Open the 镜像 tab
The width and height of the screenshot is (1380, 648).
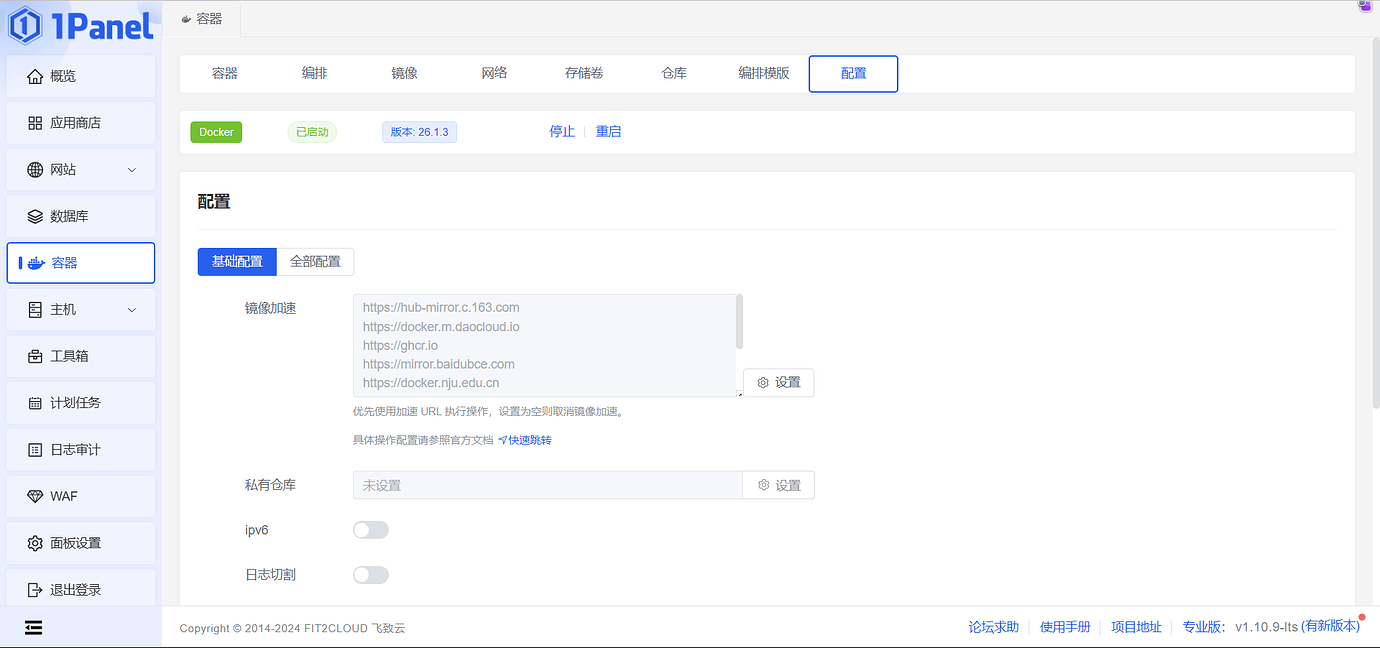coord(404,73)
